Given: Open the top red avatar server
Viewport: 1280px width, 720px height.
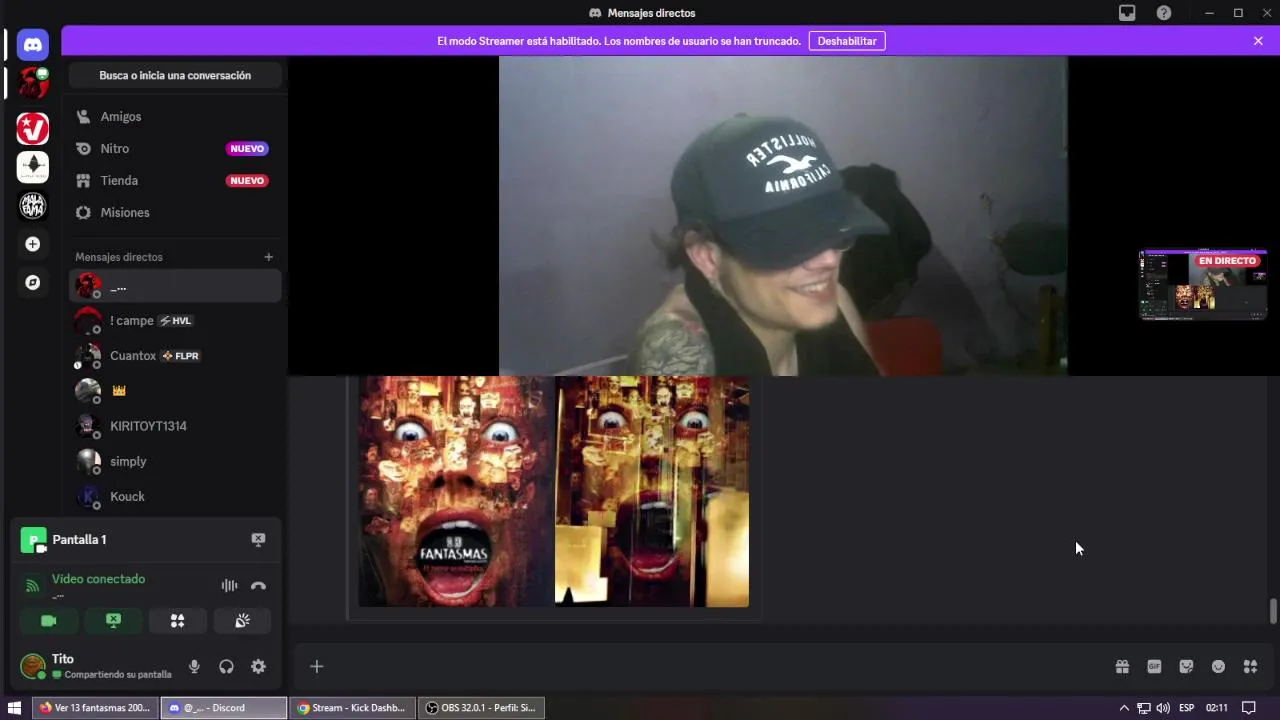Looking at the screenshot, I should click(x=33, y=83).
